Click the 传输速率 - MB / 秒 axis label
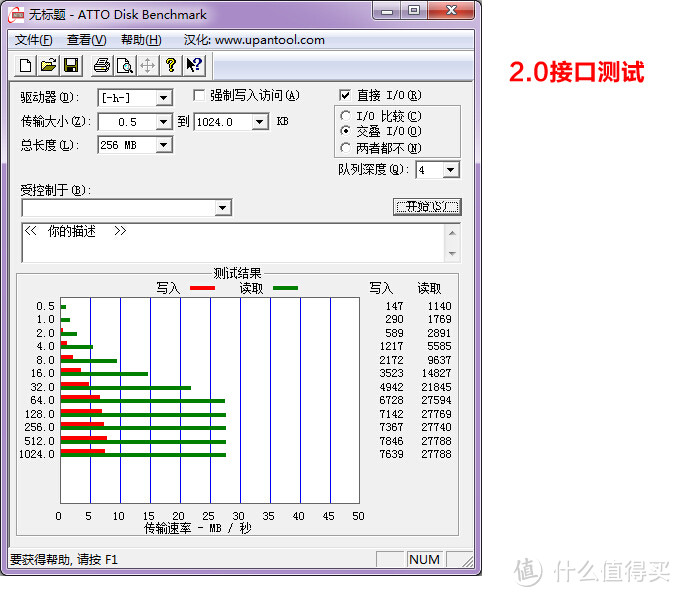 coord(198,528)
